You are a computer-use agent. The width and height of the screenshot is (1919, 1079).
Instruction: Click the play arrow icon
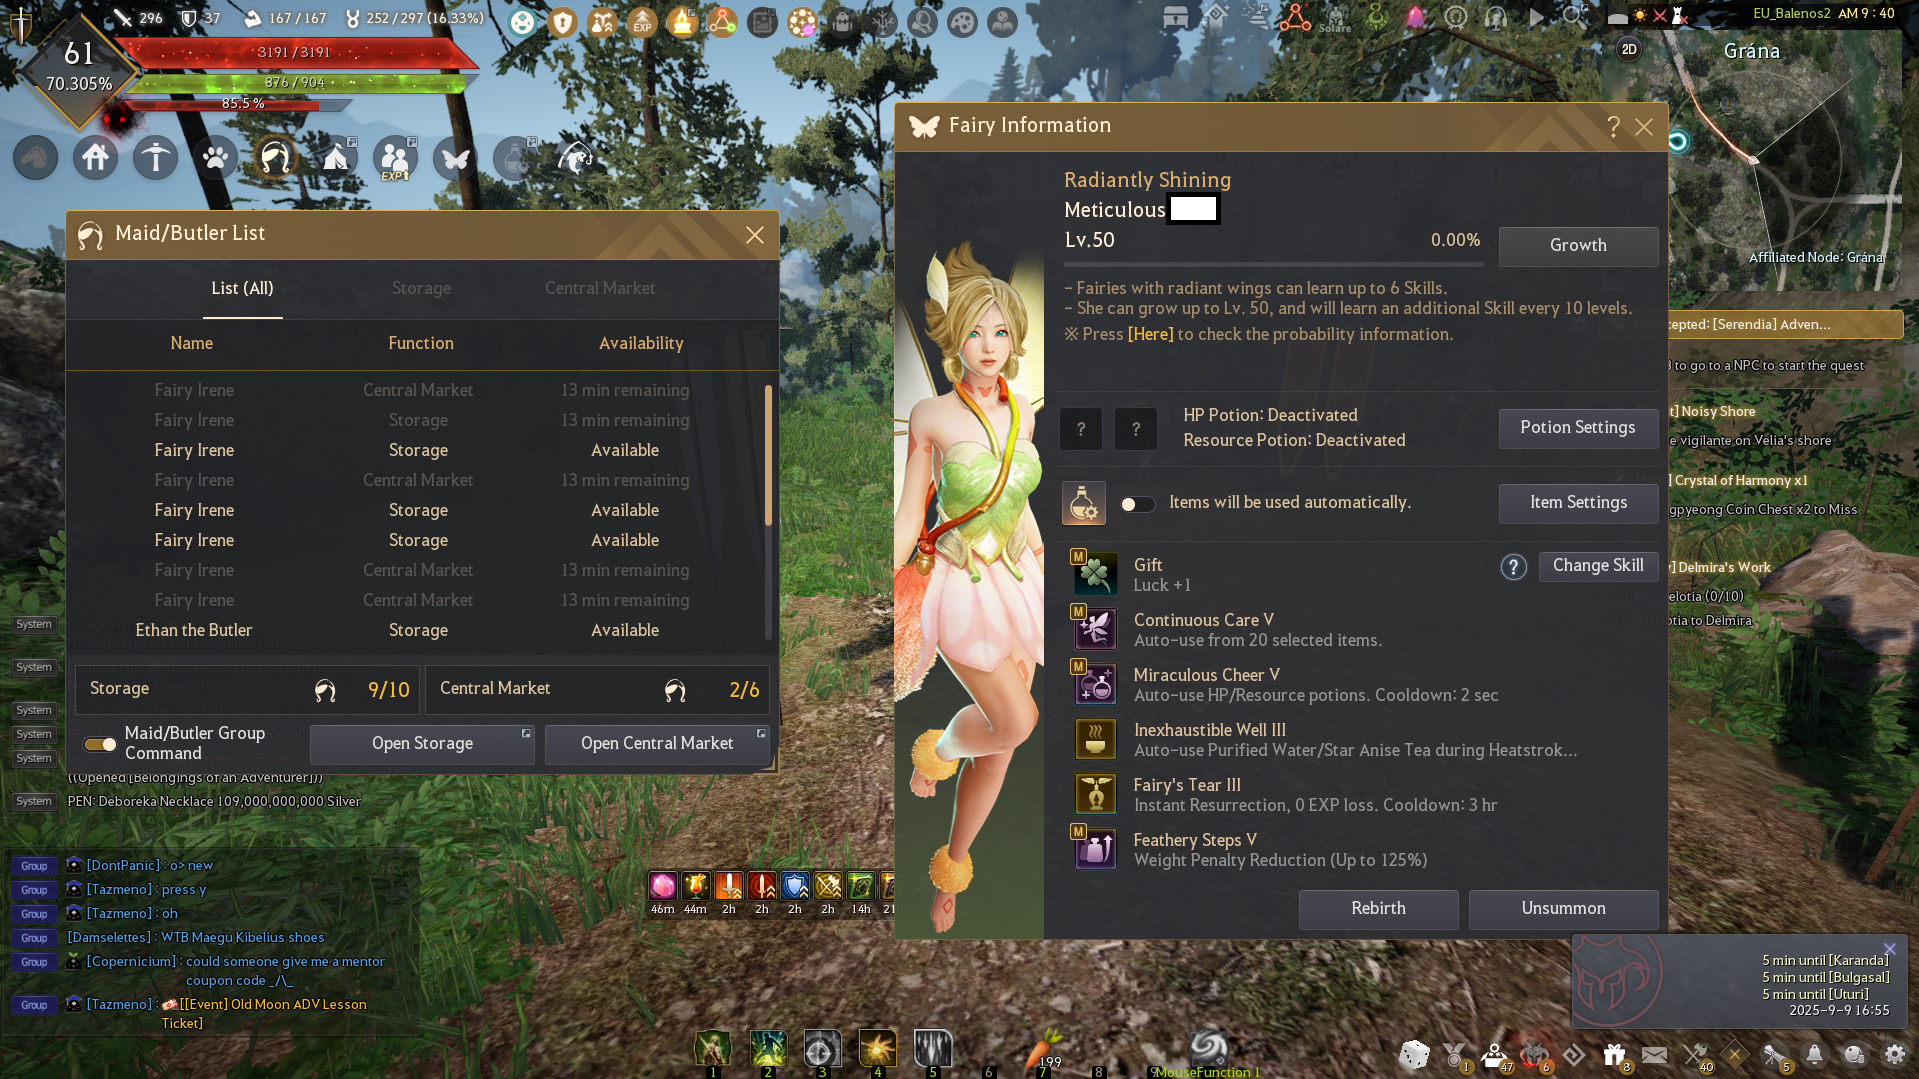(1536, 17)
